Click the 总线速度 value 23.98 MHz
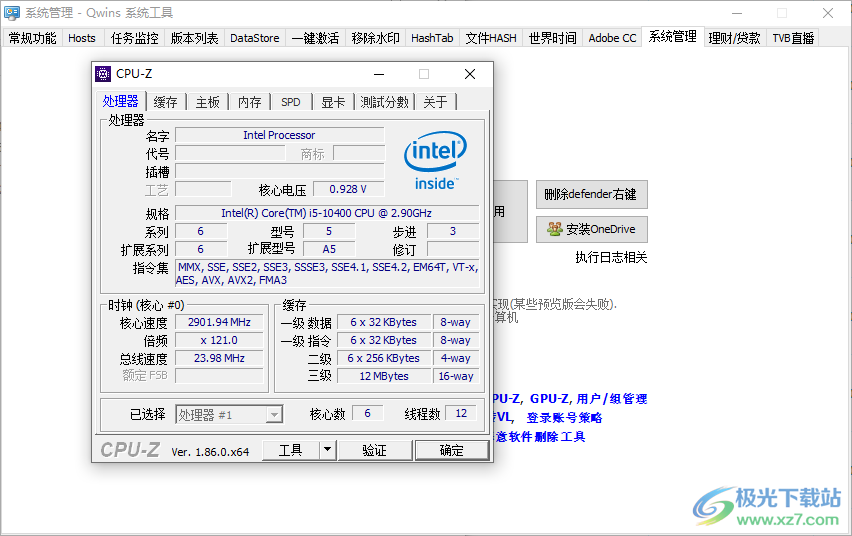Image resolution: width=852 pixels, height=536 pixels. pyautogui.click(x=219, y=358)
